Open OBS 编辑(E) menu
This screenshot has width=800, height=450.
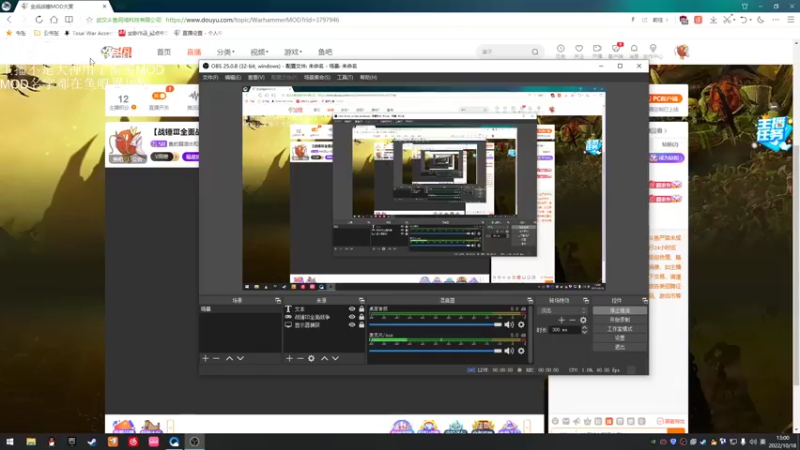point(233,78)
